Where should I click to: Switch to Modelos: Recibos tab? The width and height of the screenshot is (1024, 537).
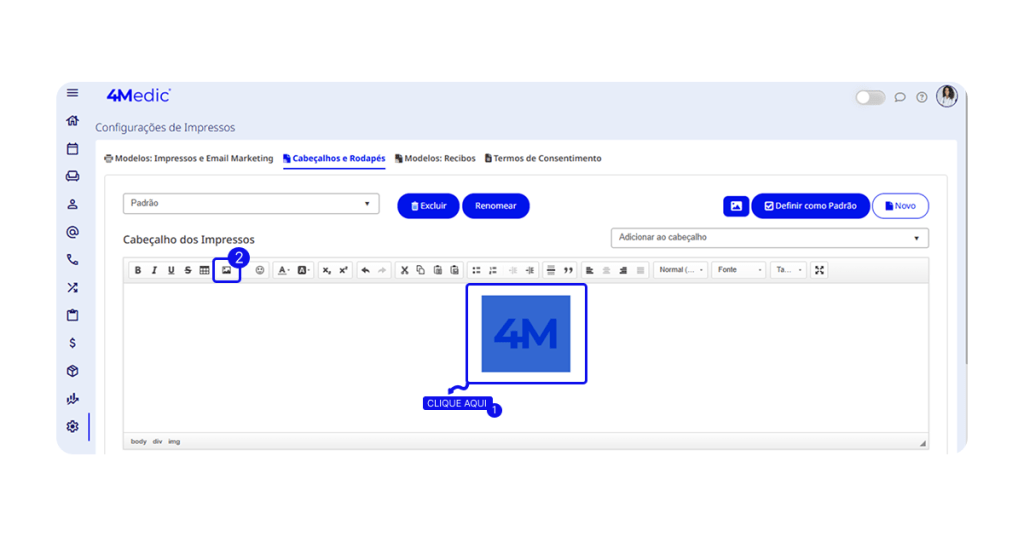[435, 158]
